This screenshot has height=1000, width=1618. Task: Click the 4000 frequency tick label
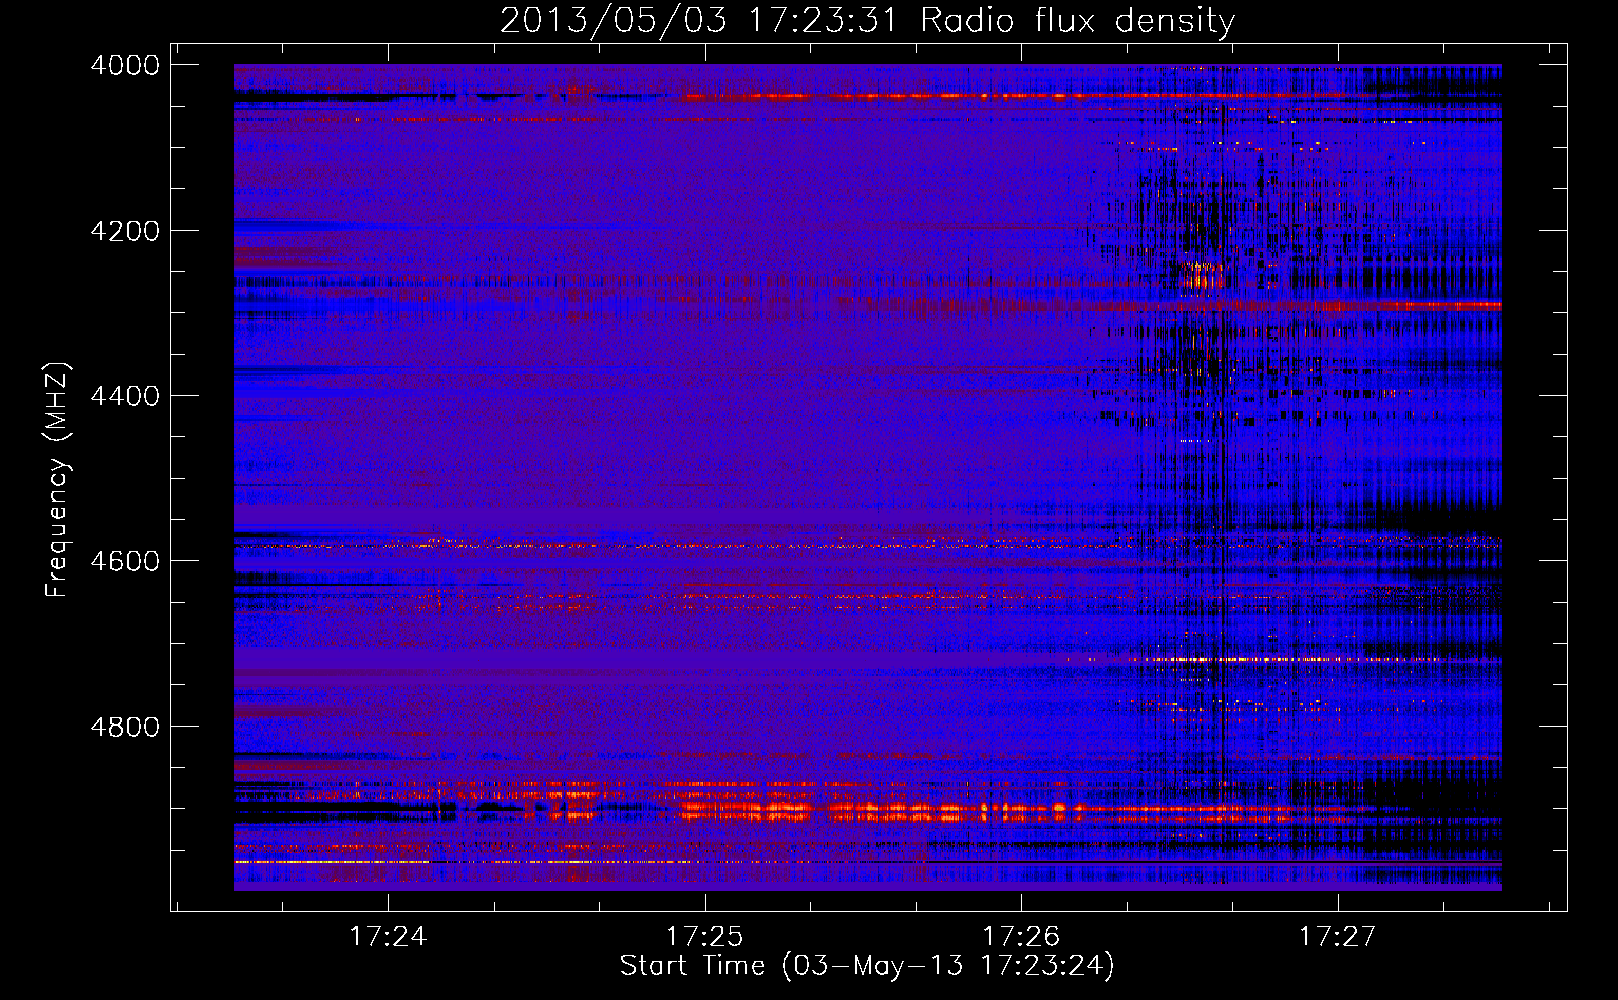[125, 65]
